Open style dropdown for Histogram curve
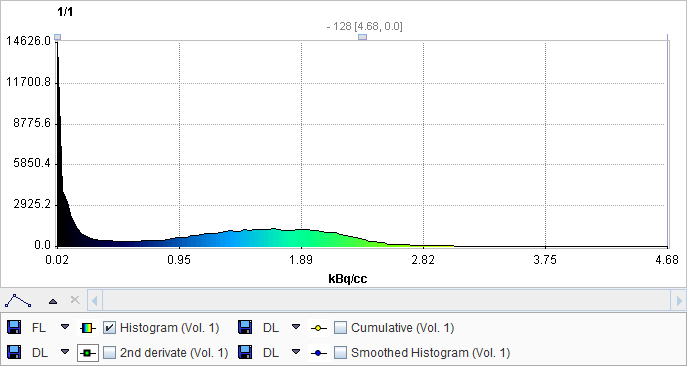Image resolution: width=687 pixels, height=366 pixels. [65, 327]
